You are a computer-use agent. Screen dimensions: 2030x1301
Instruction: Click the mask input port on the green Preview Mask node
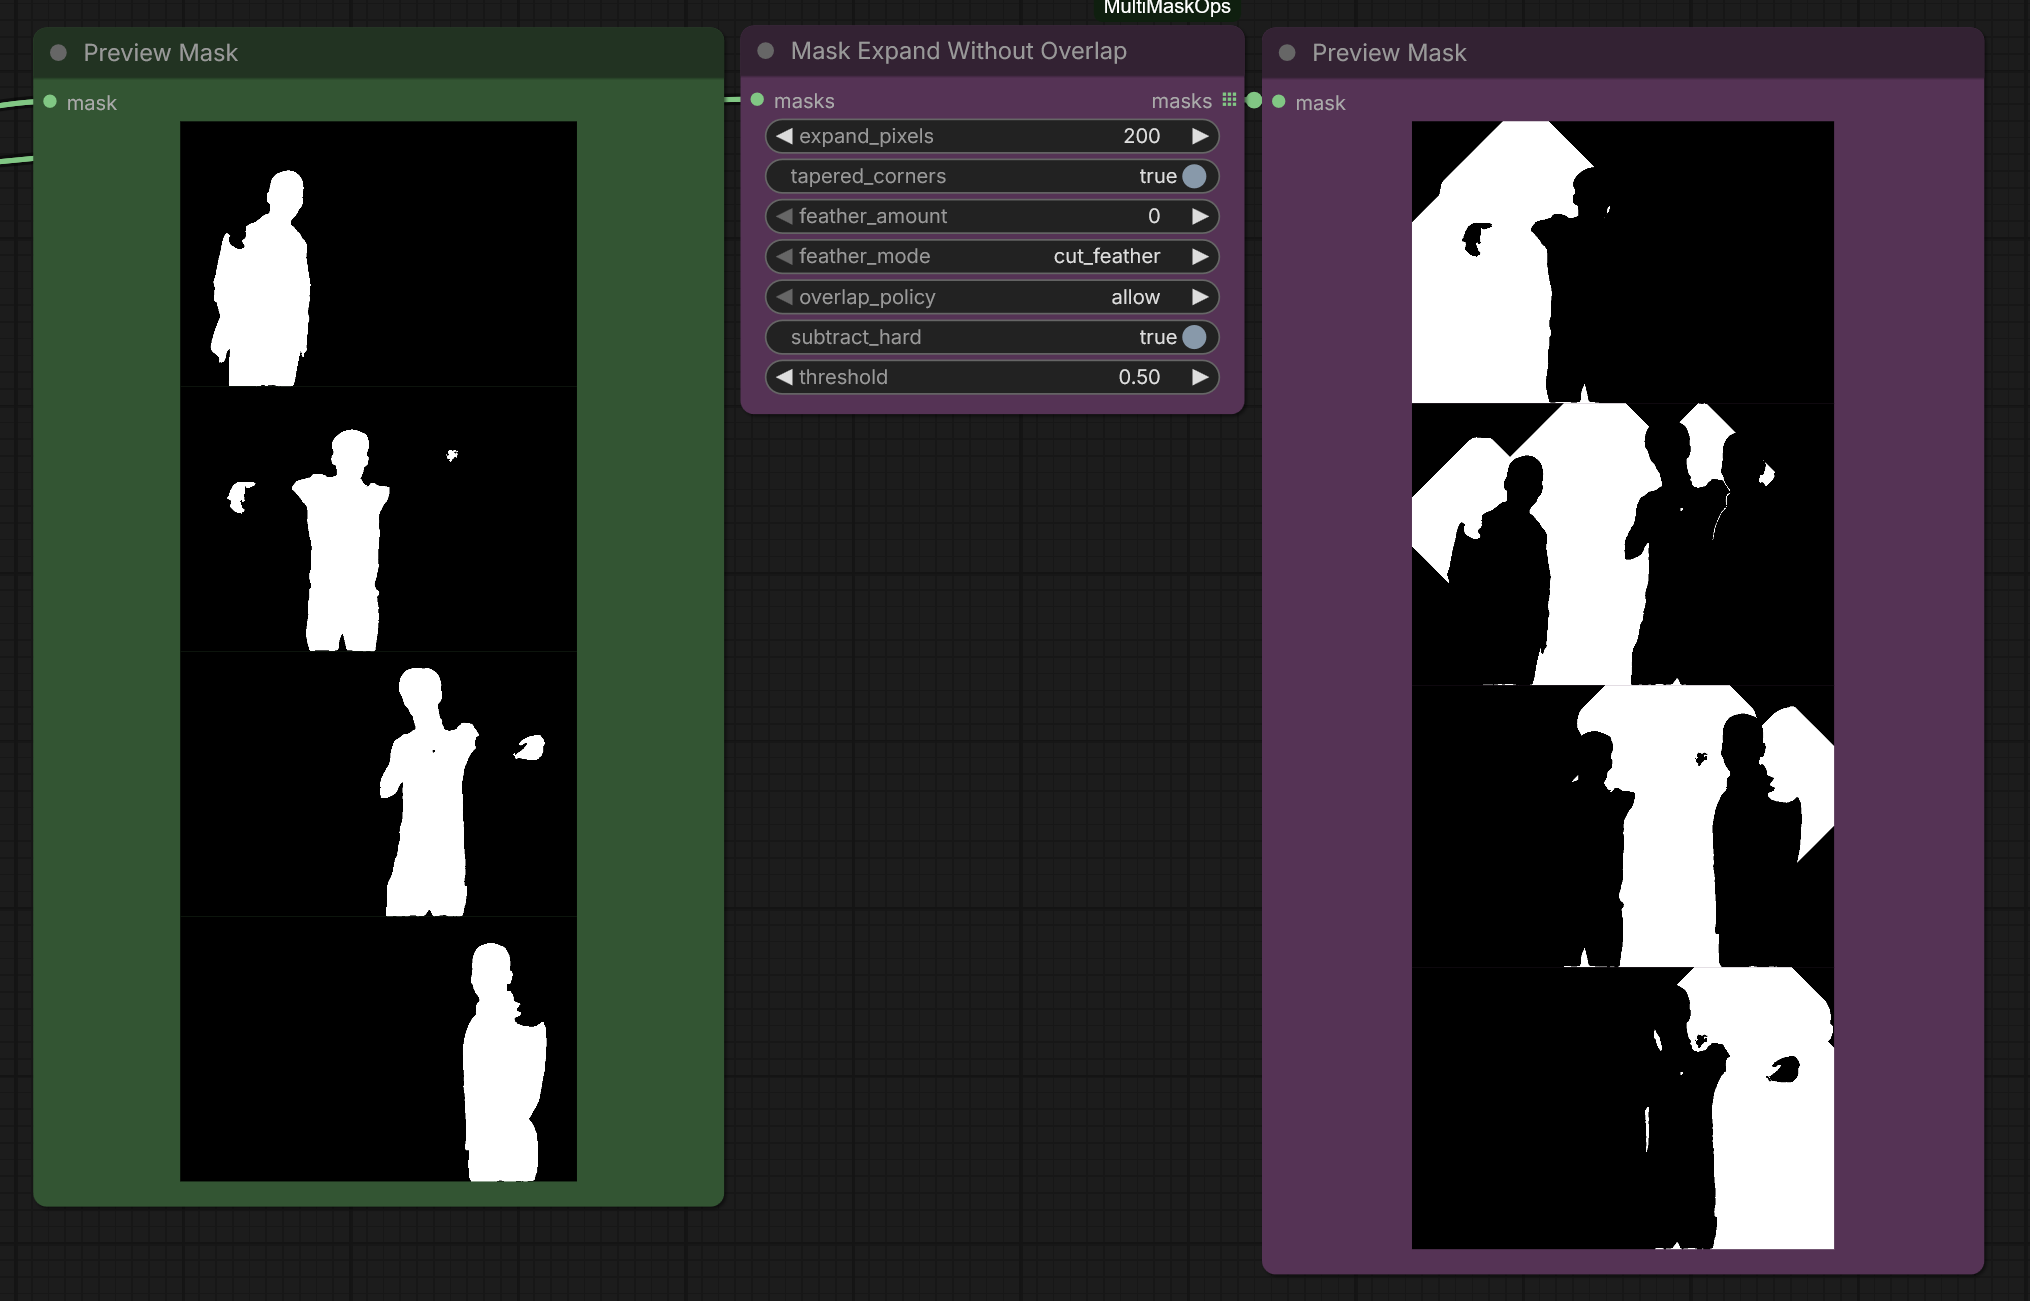tap(50, 102)
